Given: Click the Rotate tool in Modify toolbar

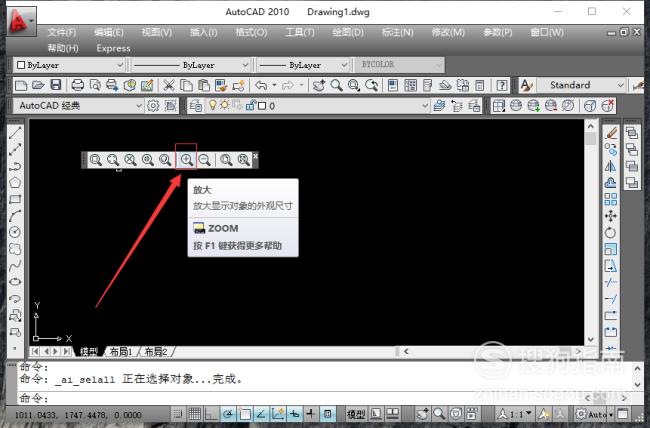Looking at the screenshot, I should coord(611,233).
